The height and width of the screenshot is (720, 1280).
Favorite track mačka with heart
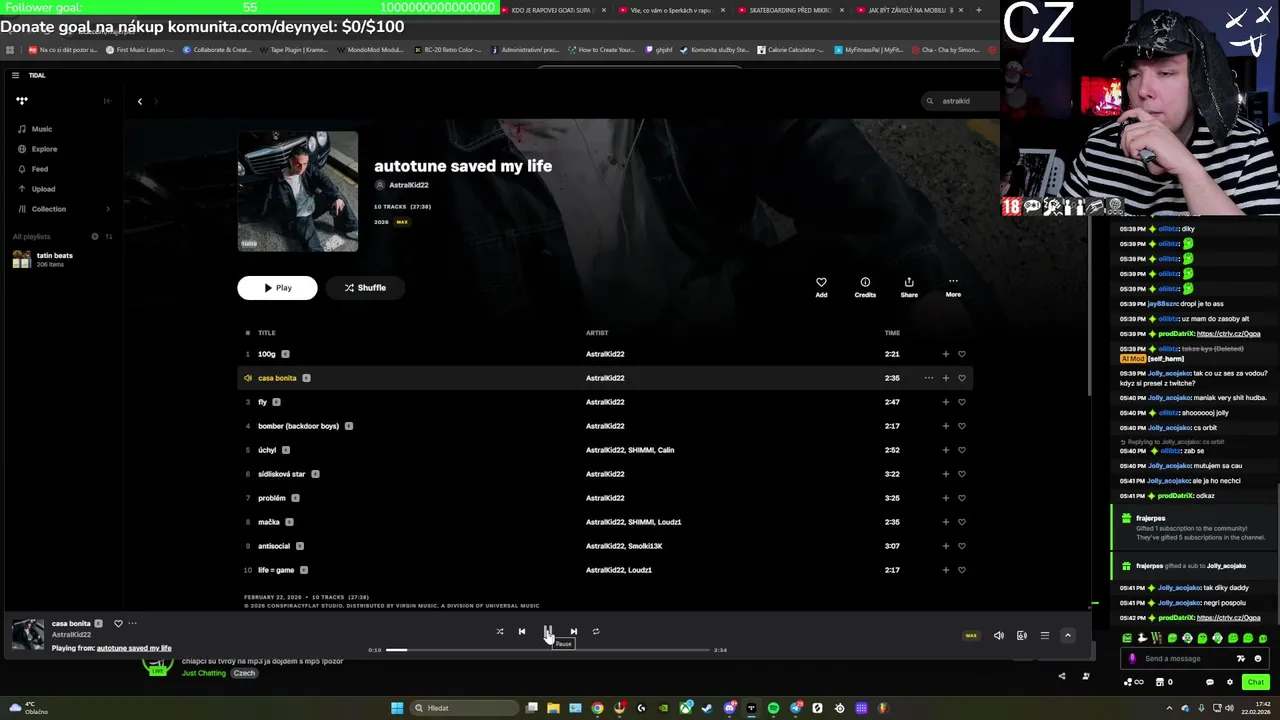[962, 522]
